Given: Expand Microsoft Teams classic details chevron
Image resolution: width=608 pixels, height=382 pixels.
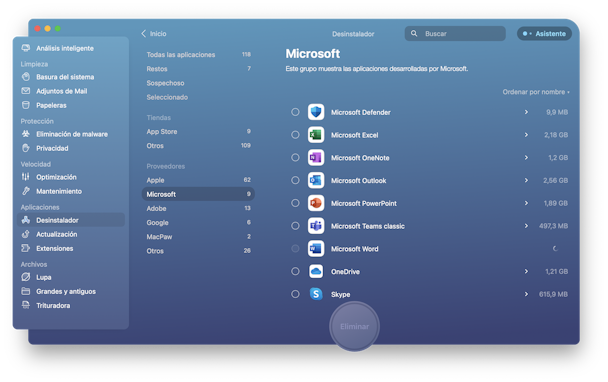Looking at the screenshot, I should pos(526,226).
